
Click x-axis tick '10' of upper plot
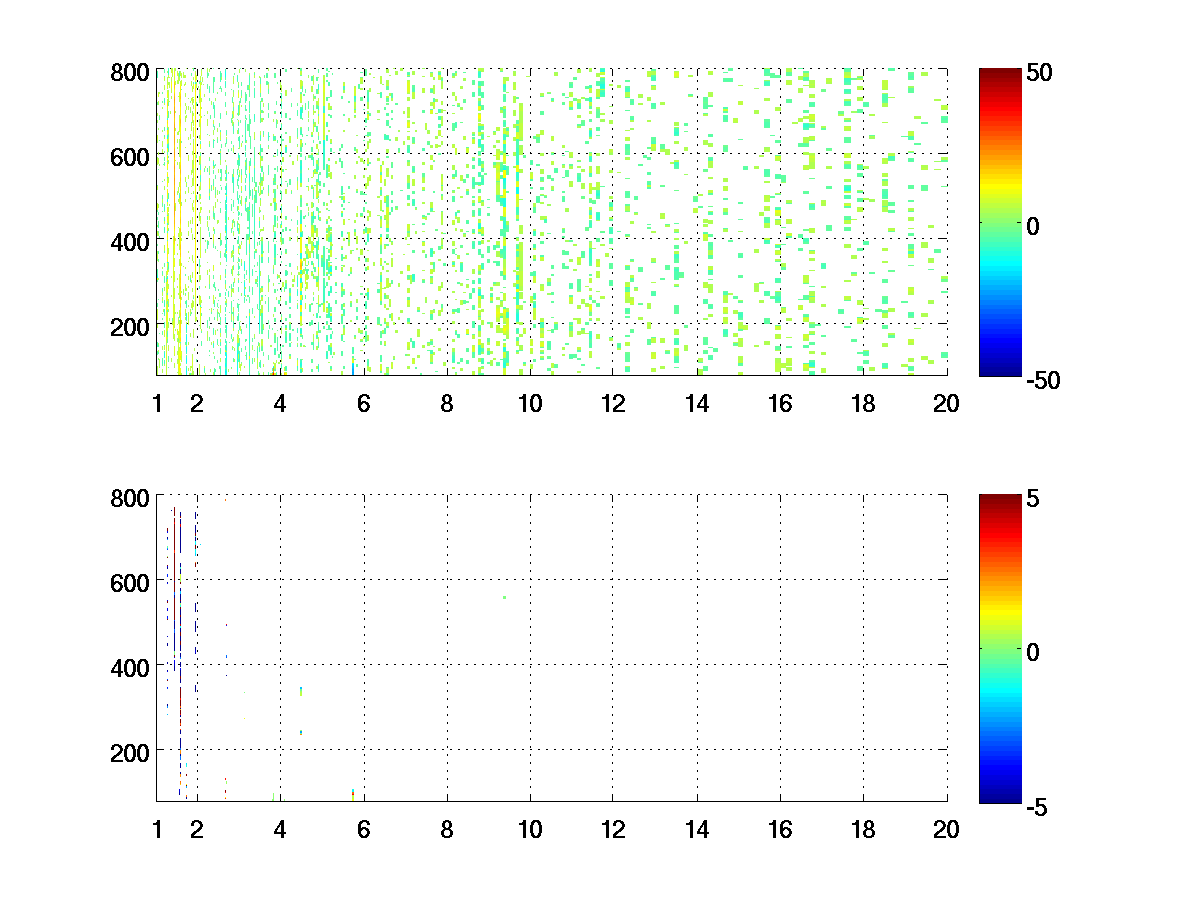[530, 404]
